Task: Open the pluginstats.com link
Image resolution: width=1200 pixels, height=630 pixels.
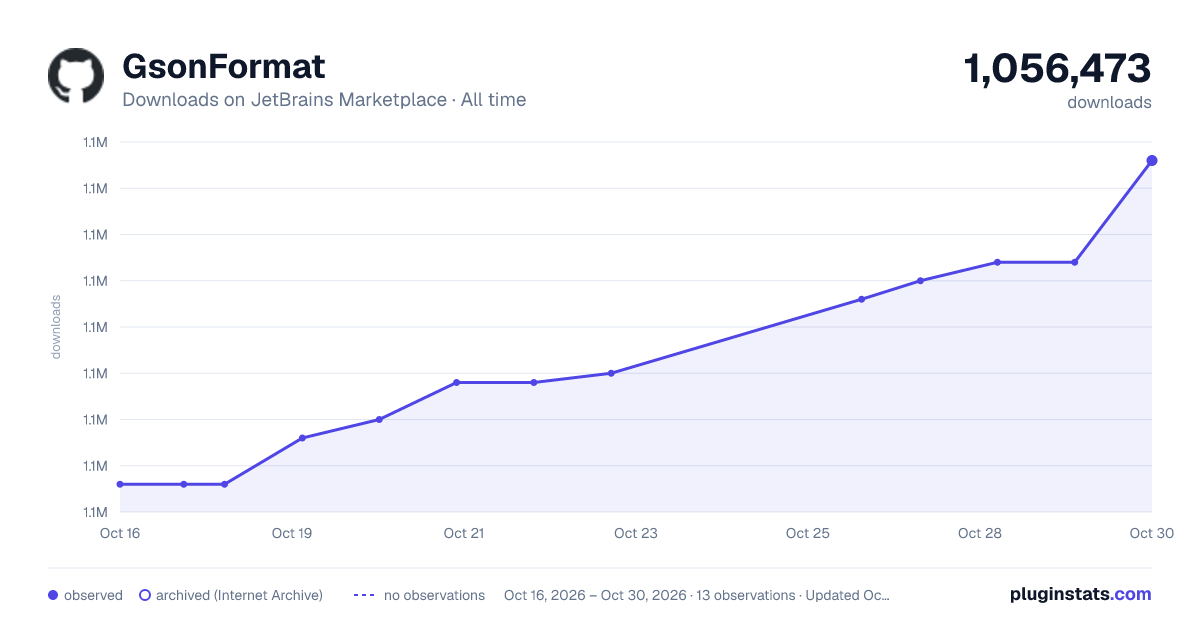Action: click(x=1081, y=594)
